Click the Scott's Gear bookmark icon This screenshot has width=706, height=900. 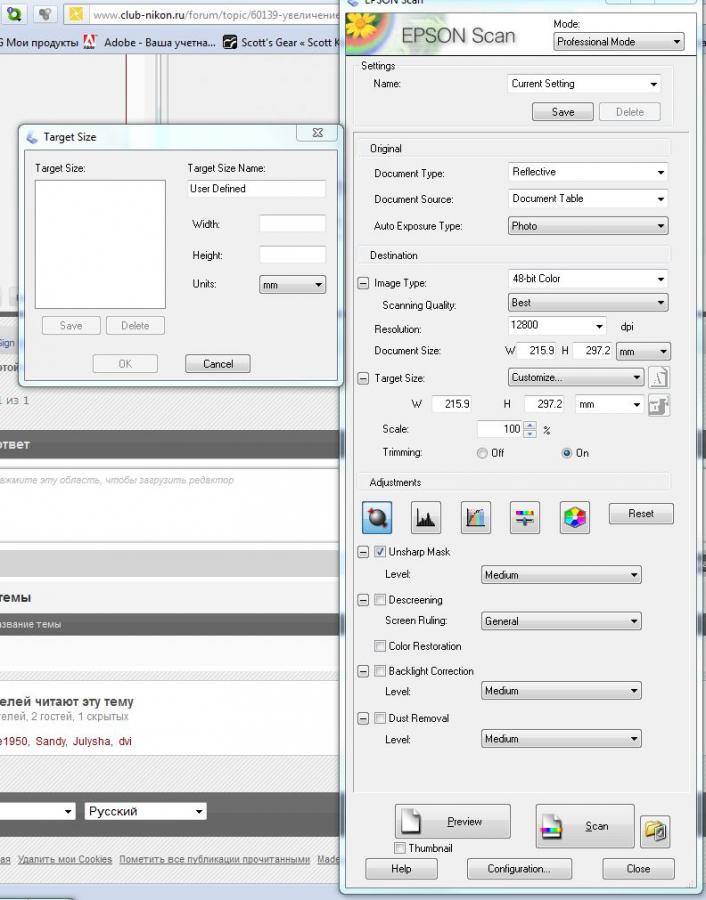pyautogui.click(x=230, y=42)
